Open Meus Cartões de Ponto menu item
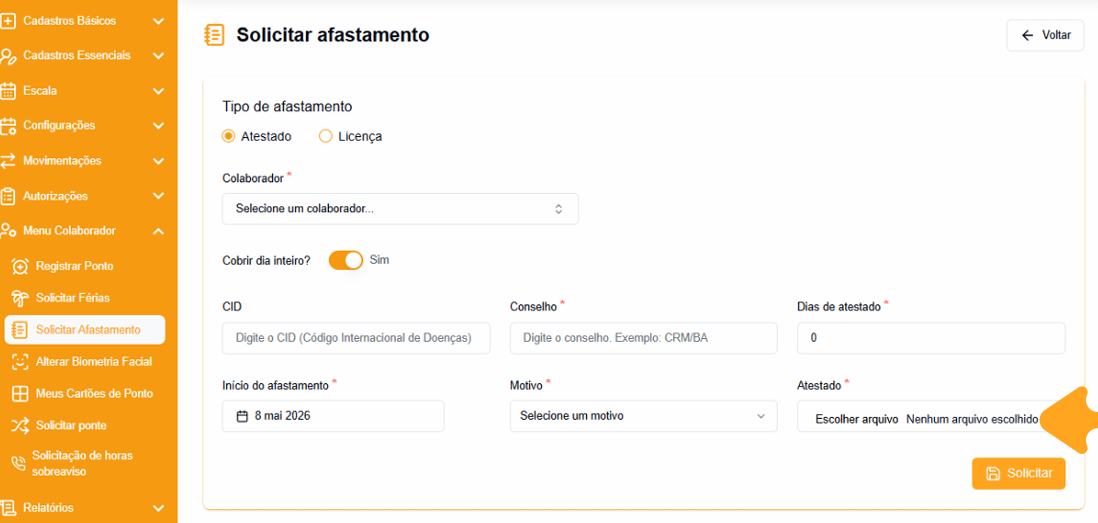1098x523 pixels. point(85,393)
